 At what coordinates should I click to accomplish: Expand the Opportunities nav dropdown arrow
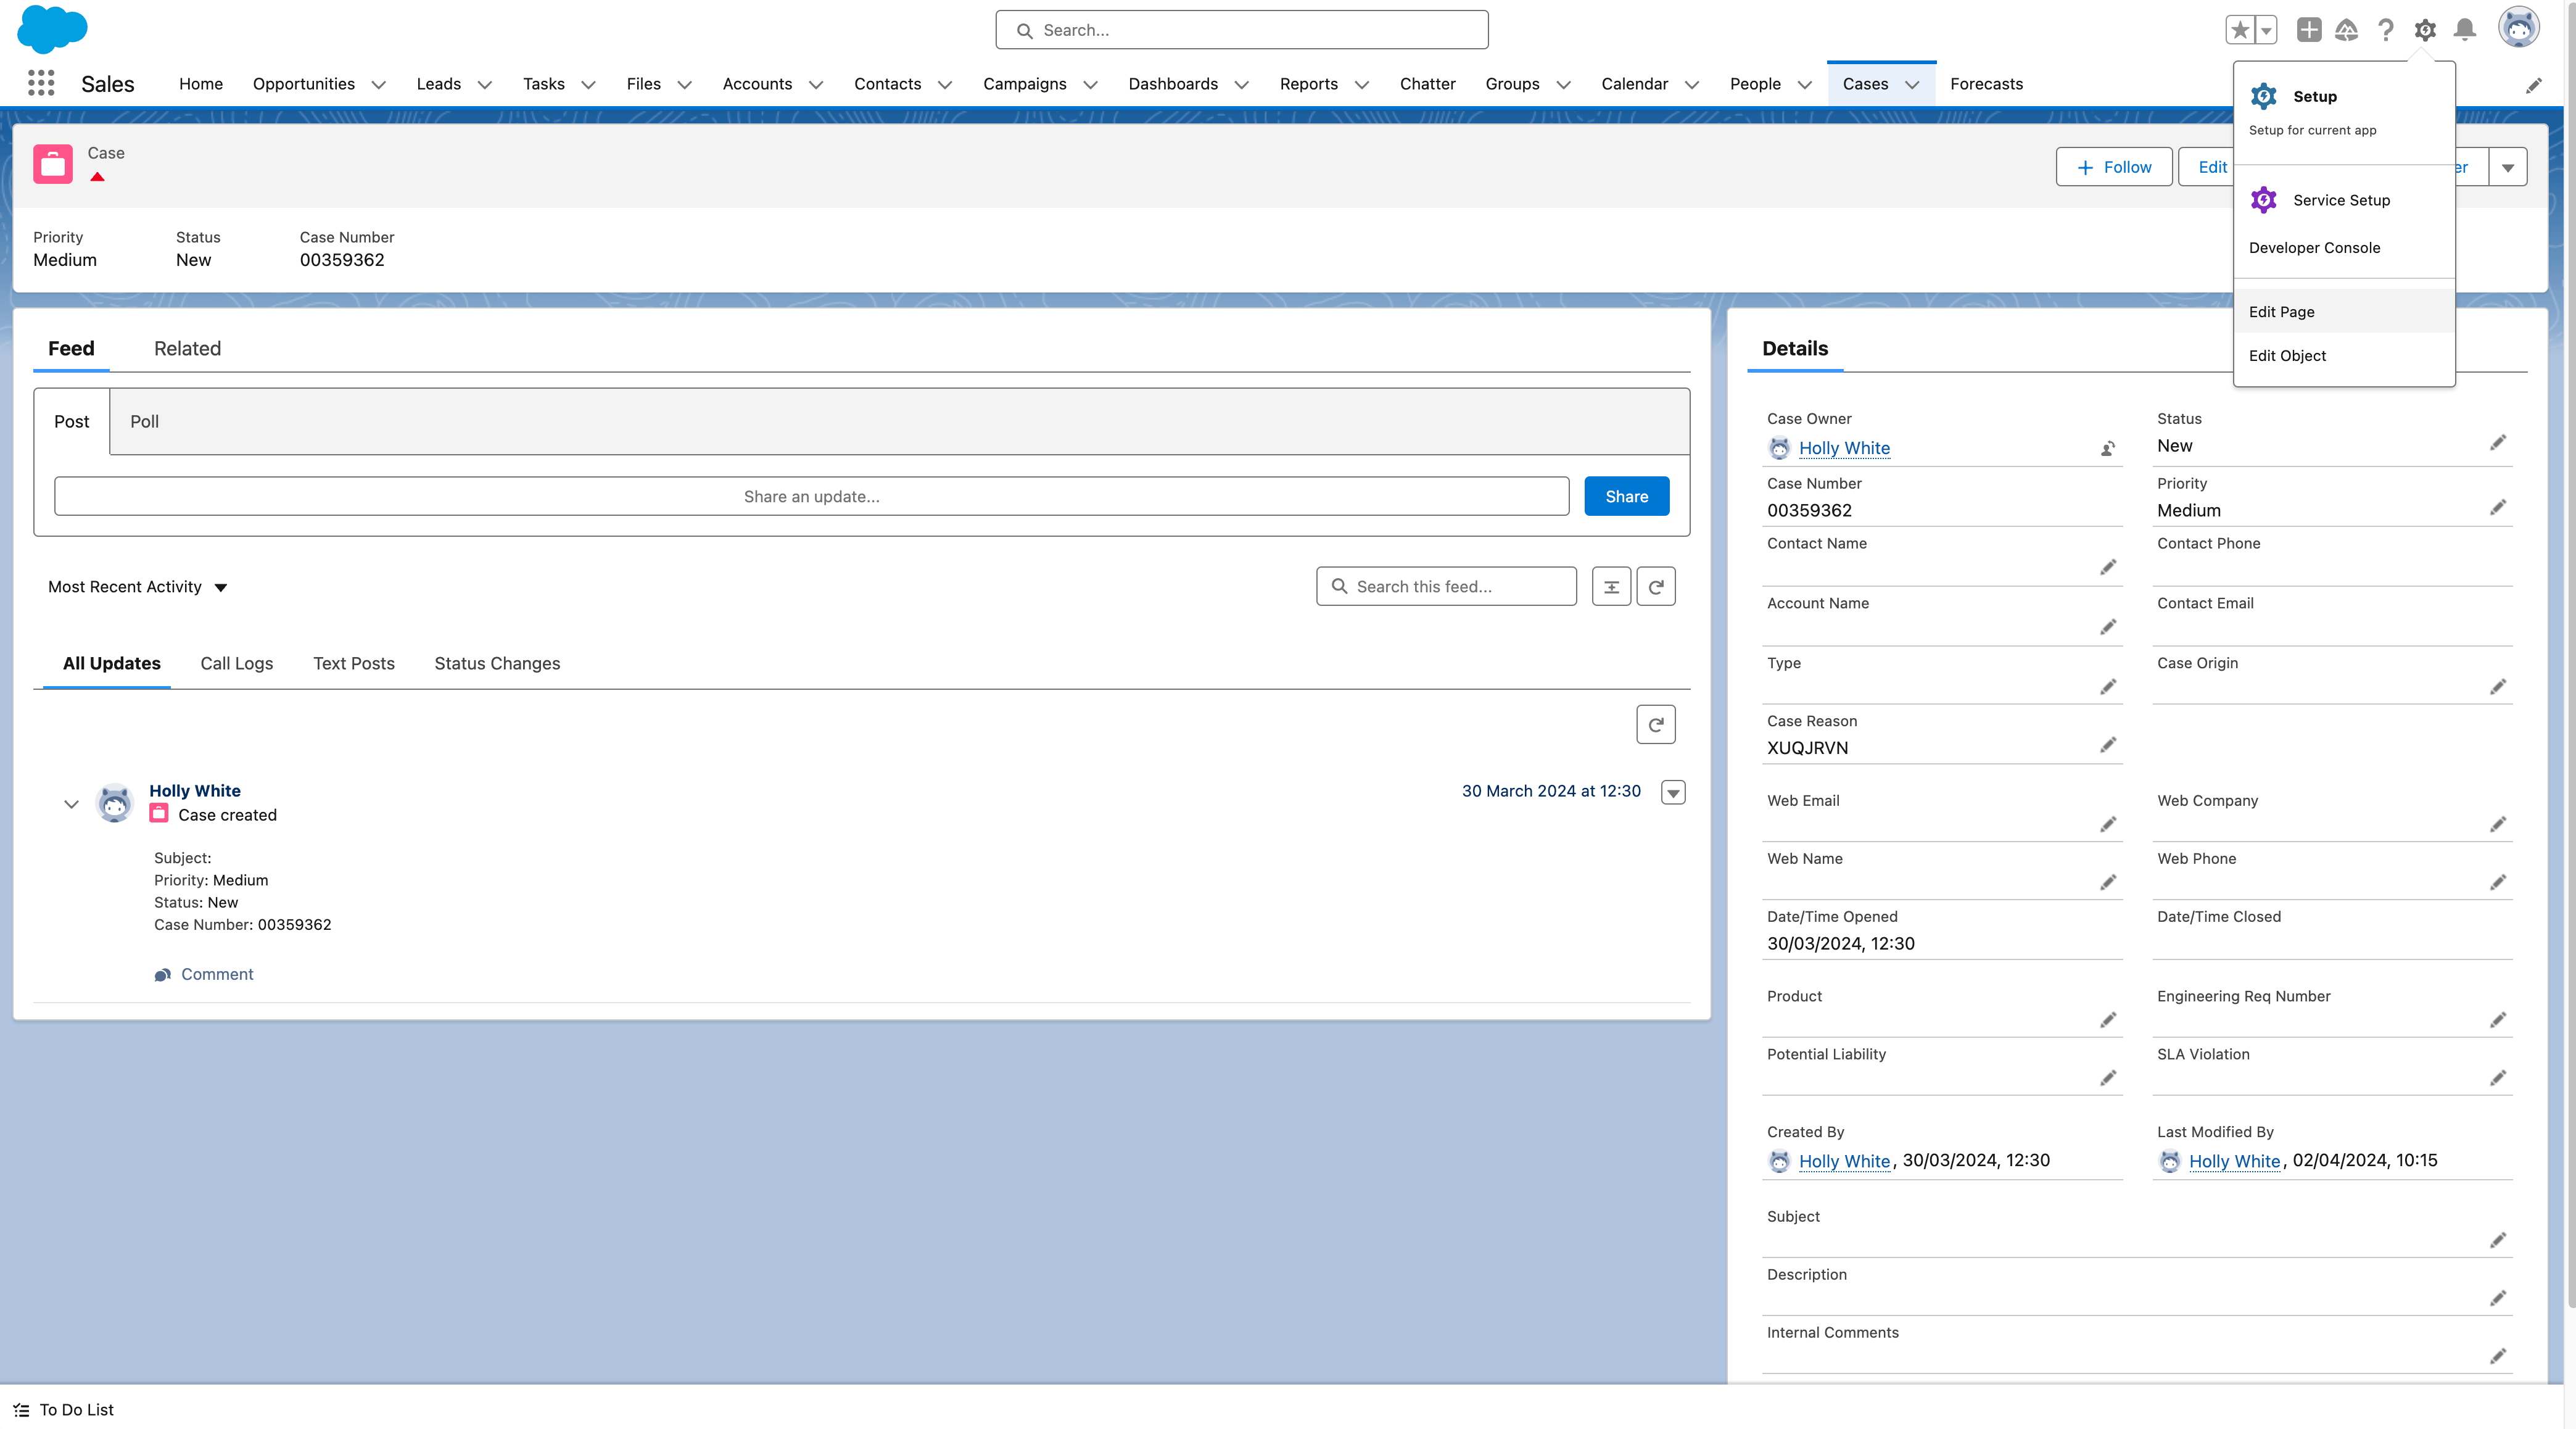[379, 85]
